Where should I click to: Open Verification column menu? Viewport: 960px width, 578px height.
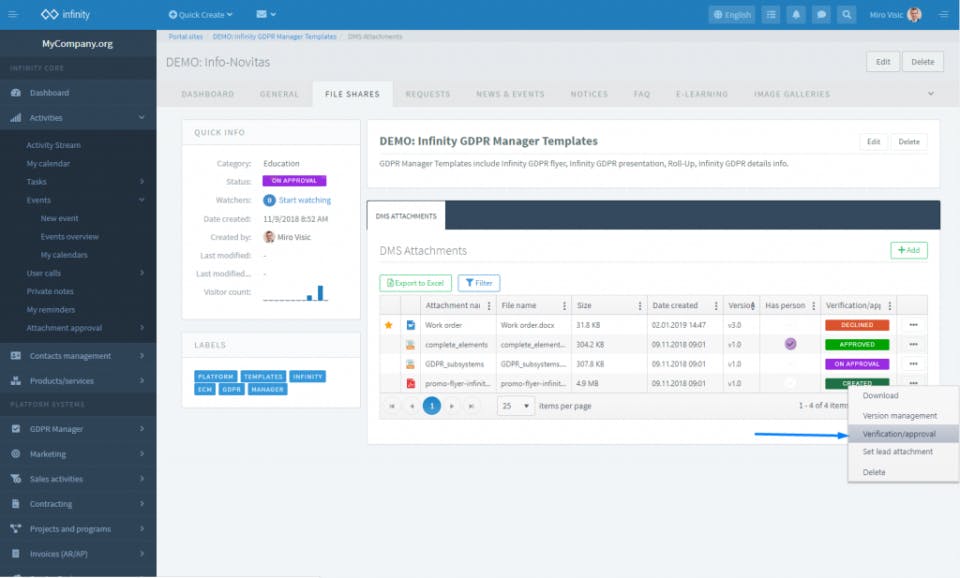coord(890,306)
